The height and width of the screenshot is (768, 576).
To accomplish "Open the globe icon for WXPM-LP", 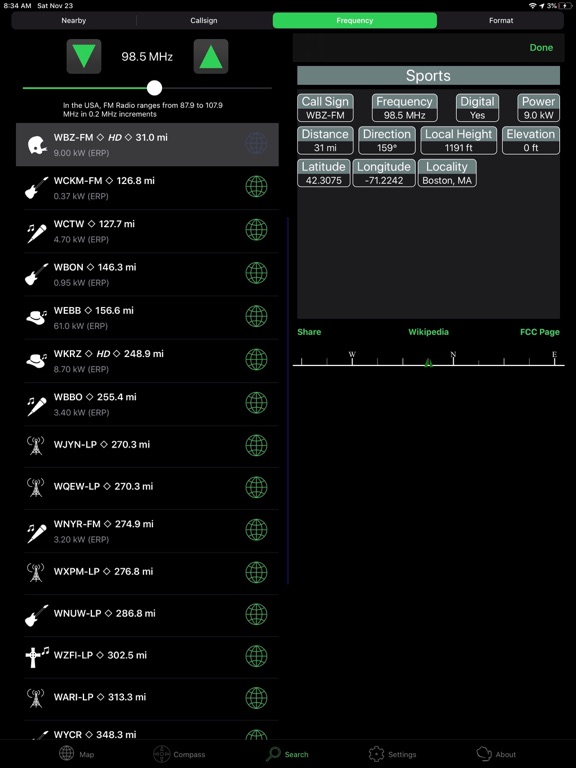I will click(x=256, y=572).
